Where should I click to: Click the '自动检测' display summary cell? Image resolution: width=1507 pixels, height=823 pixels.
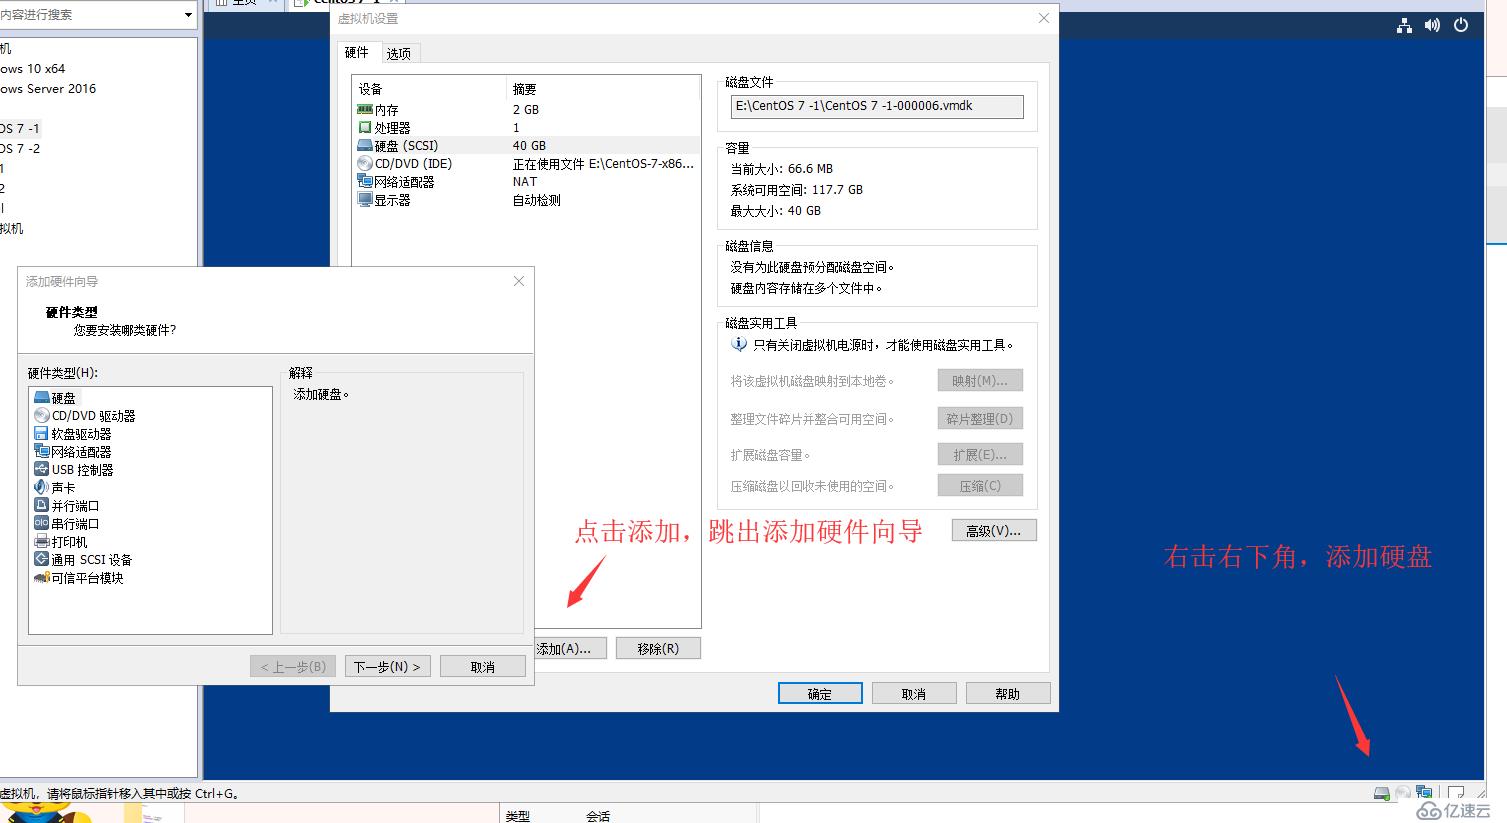pos(537,200)
